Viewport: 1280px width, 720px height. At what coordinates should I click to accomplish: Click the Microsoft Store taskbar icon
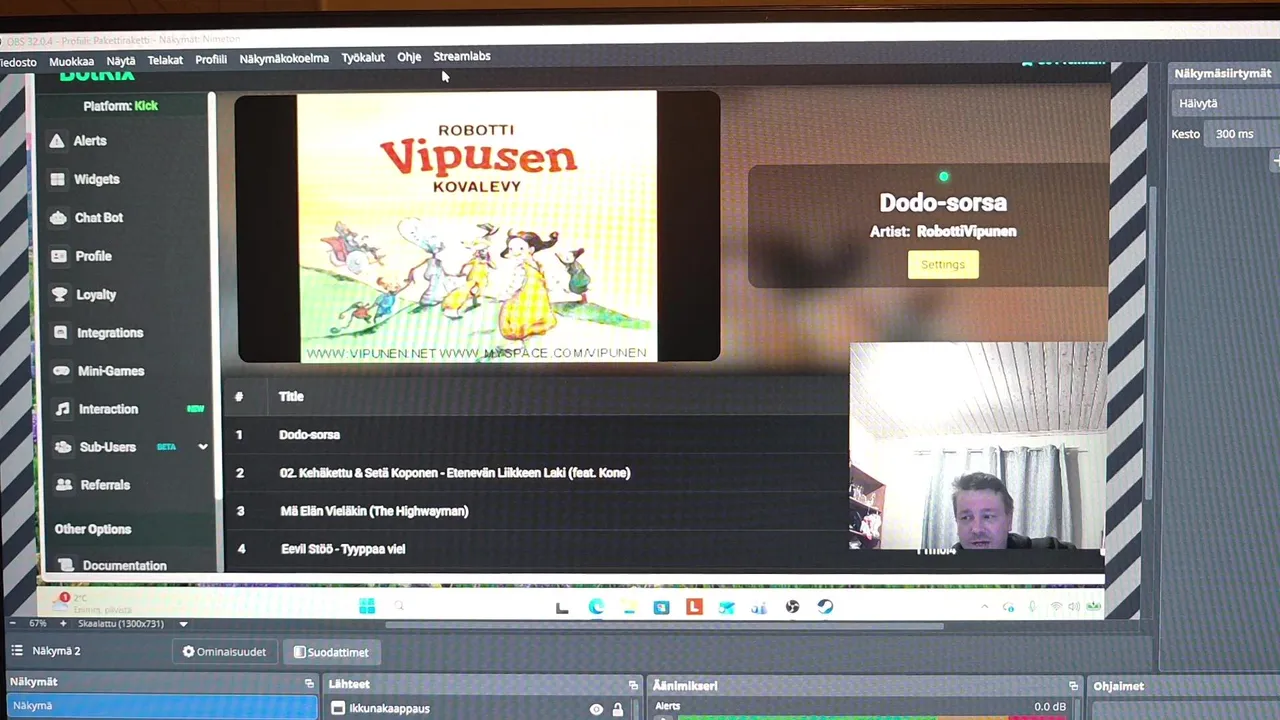click(661, 607)
